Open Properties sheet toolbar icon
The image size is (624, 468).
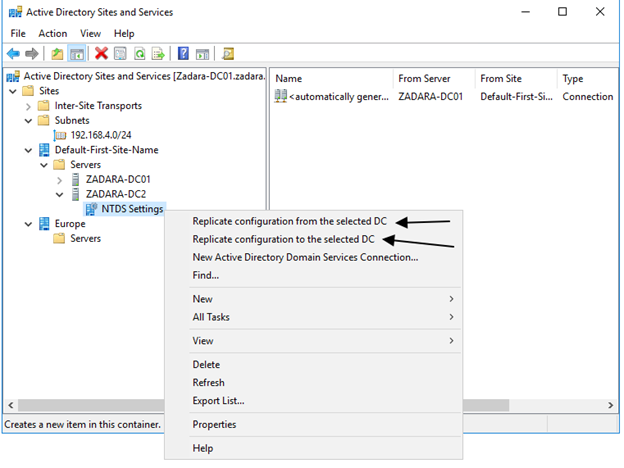pos(120,53)
